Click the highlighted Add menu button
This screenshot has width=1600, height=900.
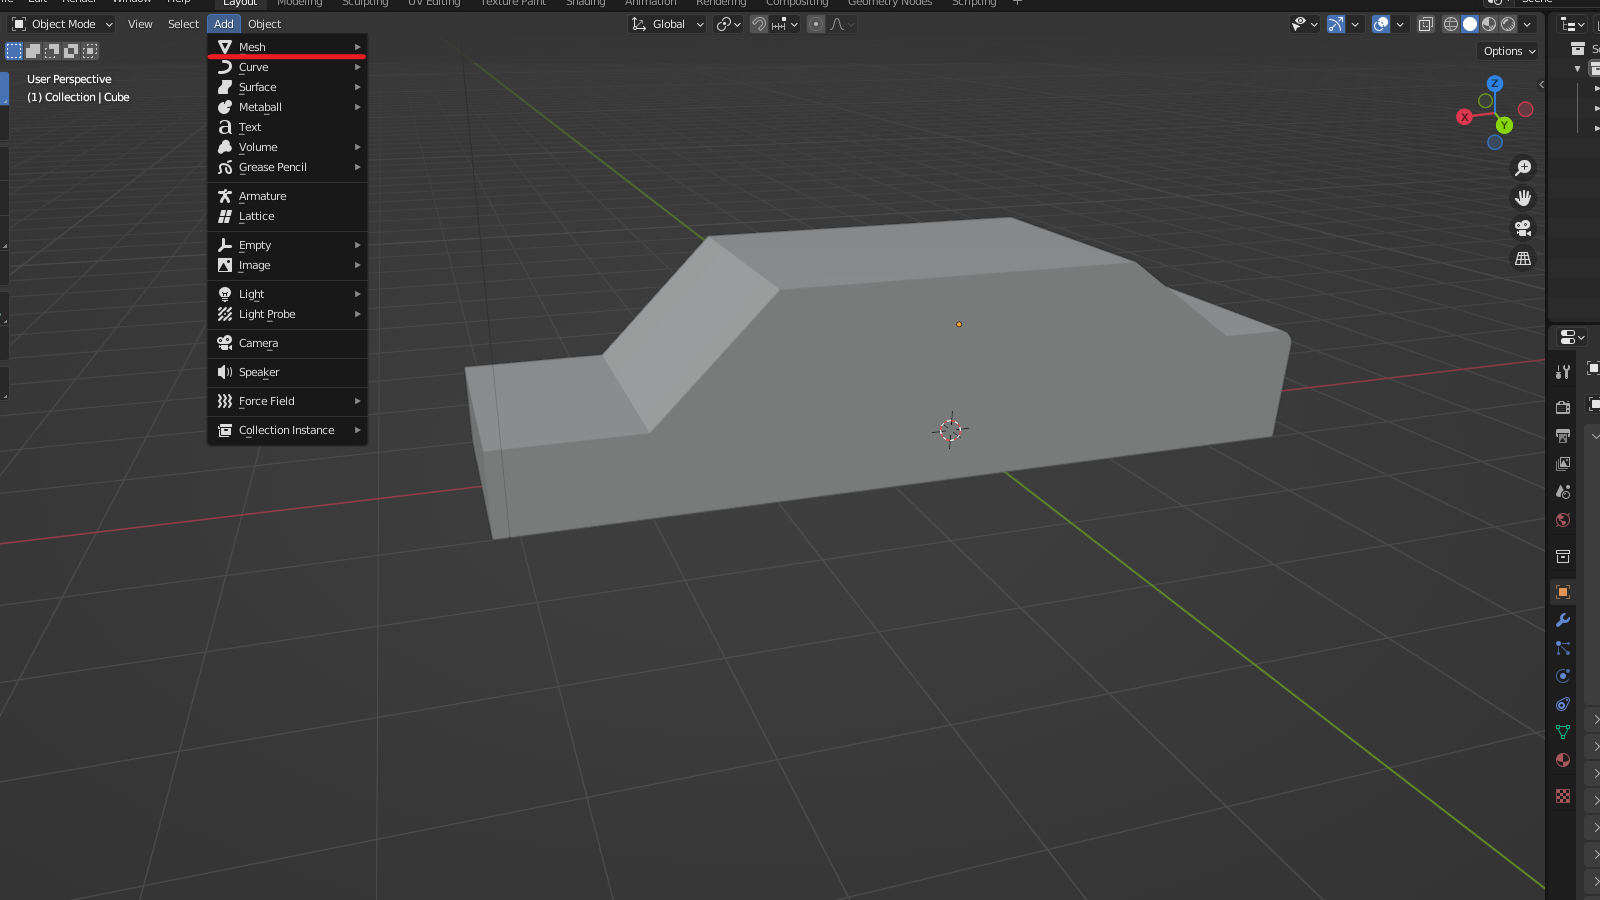click(224, 24)
